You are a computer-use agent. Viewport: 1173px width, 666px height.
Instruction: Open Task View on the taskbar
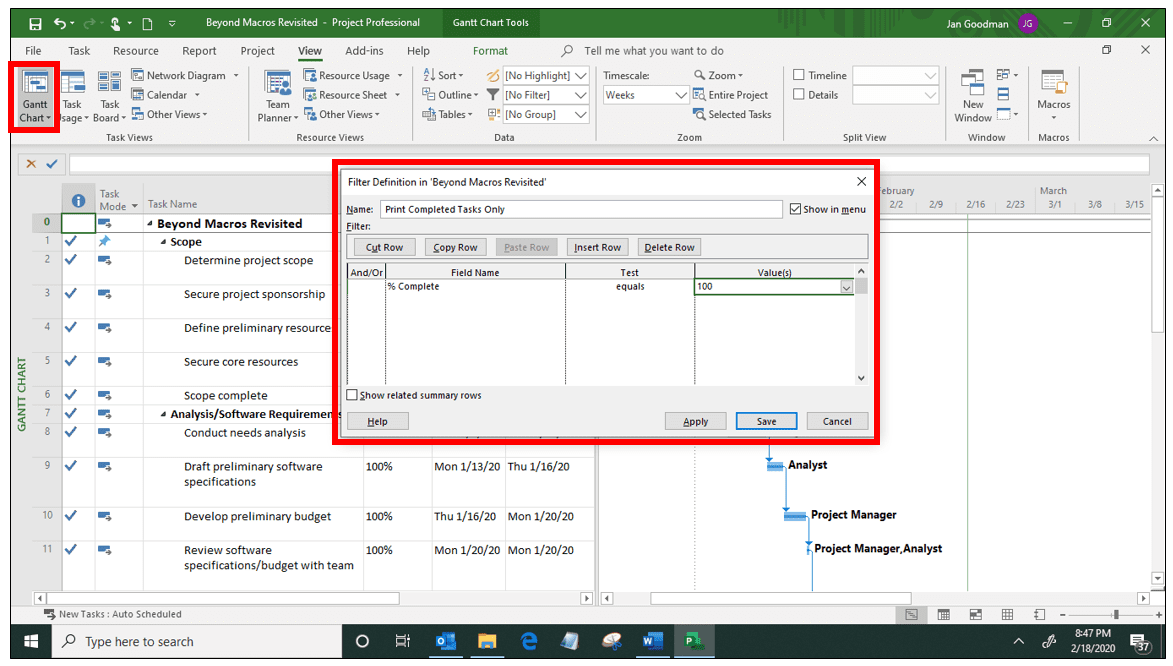coord(402,641)
